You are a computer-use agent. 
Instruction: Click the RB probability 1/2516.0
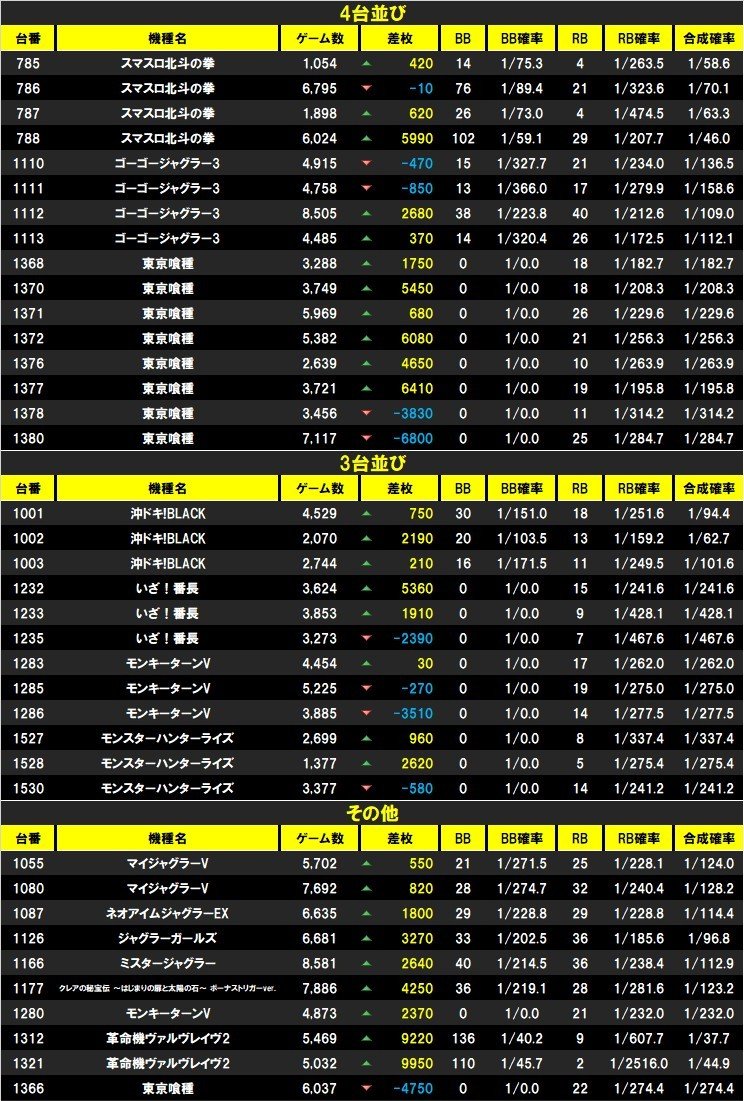pyautogui.click(x=638, y=1064)
